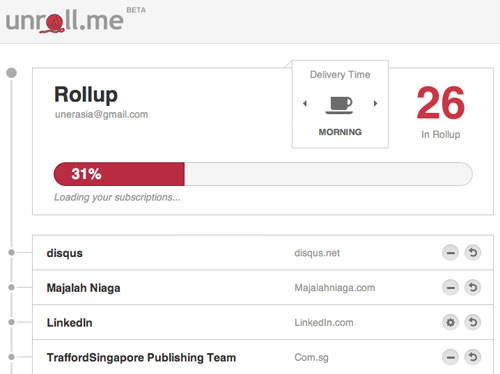500x374 pixels.
Task: Click the undo arrow icon for disqus
Action: tap(473, 252)
